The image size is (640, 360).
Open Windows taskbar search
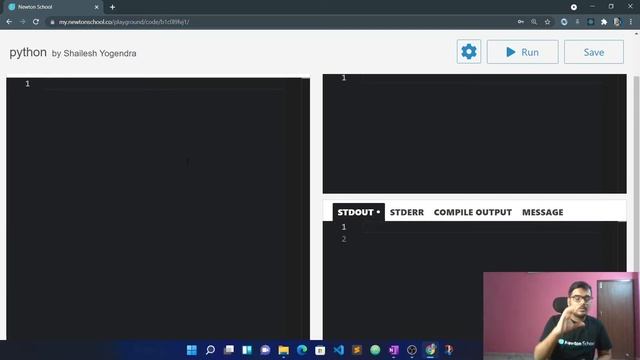click(x=210, y=350)
